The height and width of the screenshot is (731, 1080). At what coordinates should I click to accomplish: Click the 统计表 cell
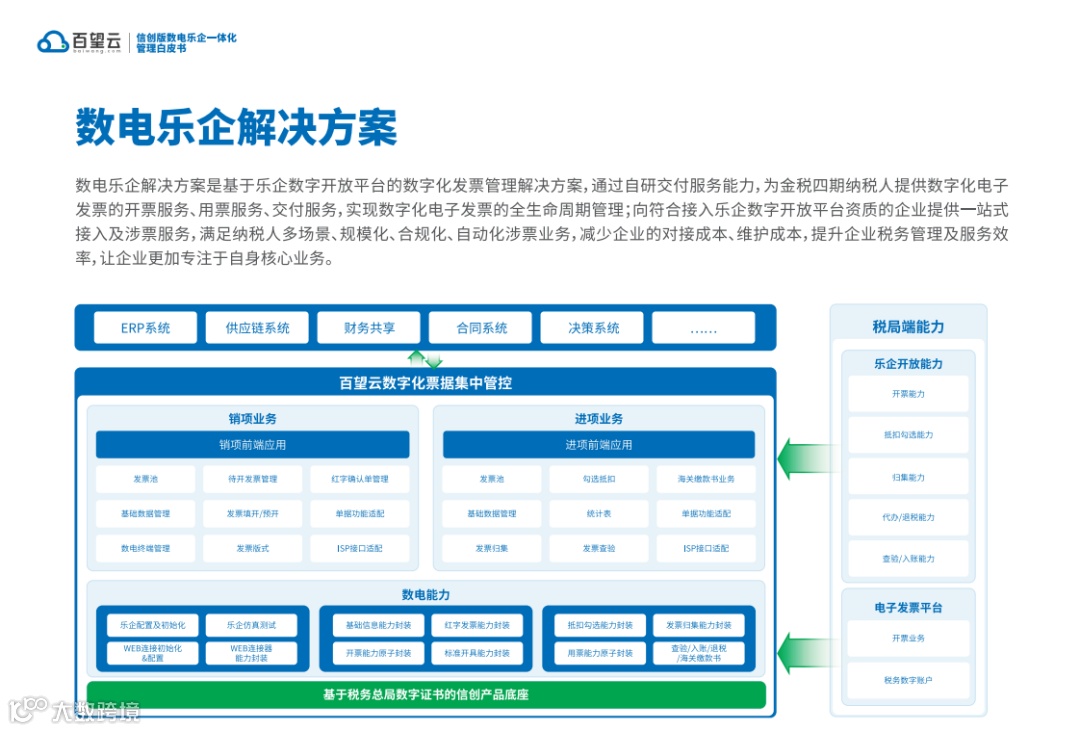(x=599, y=514)
